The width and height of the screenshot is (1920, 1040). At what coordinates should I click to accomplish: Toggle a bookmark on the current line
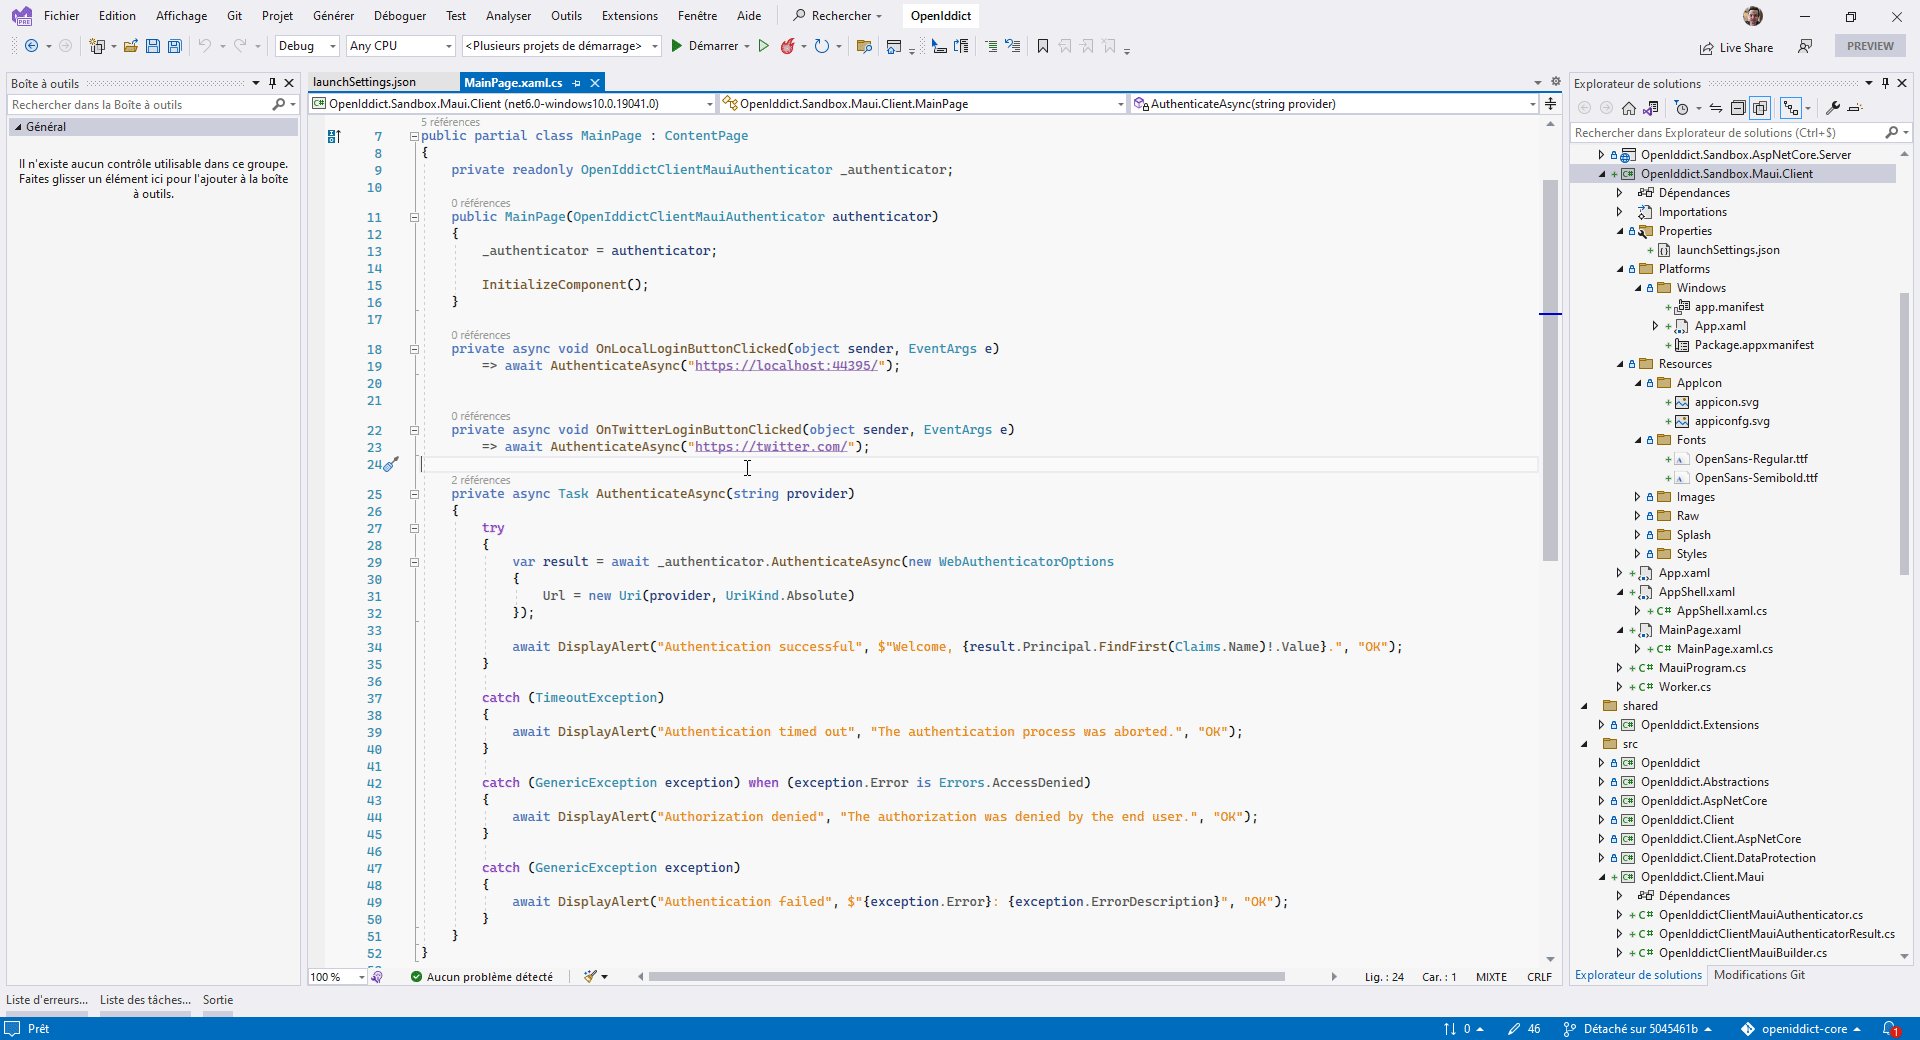point(1042,46)
